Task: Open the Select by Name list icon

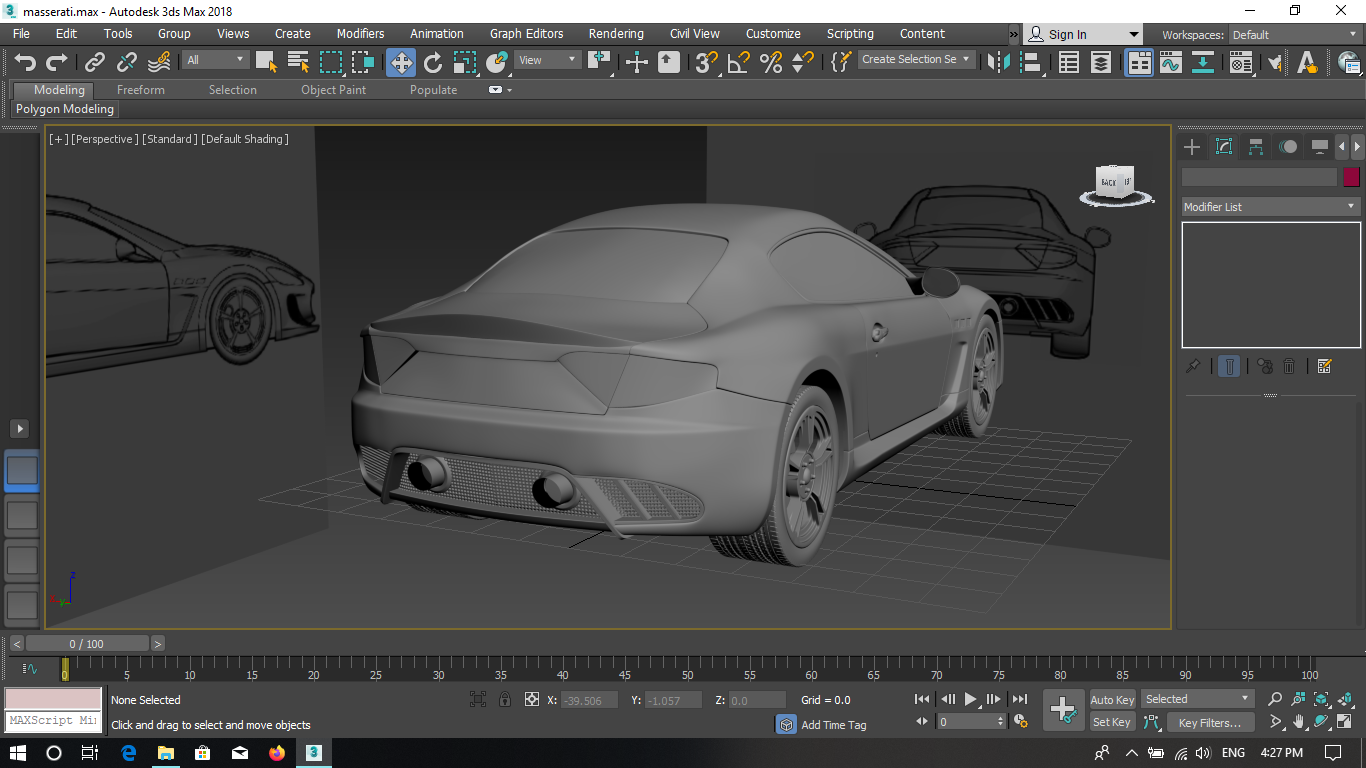Action: (x=298, y=63)
